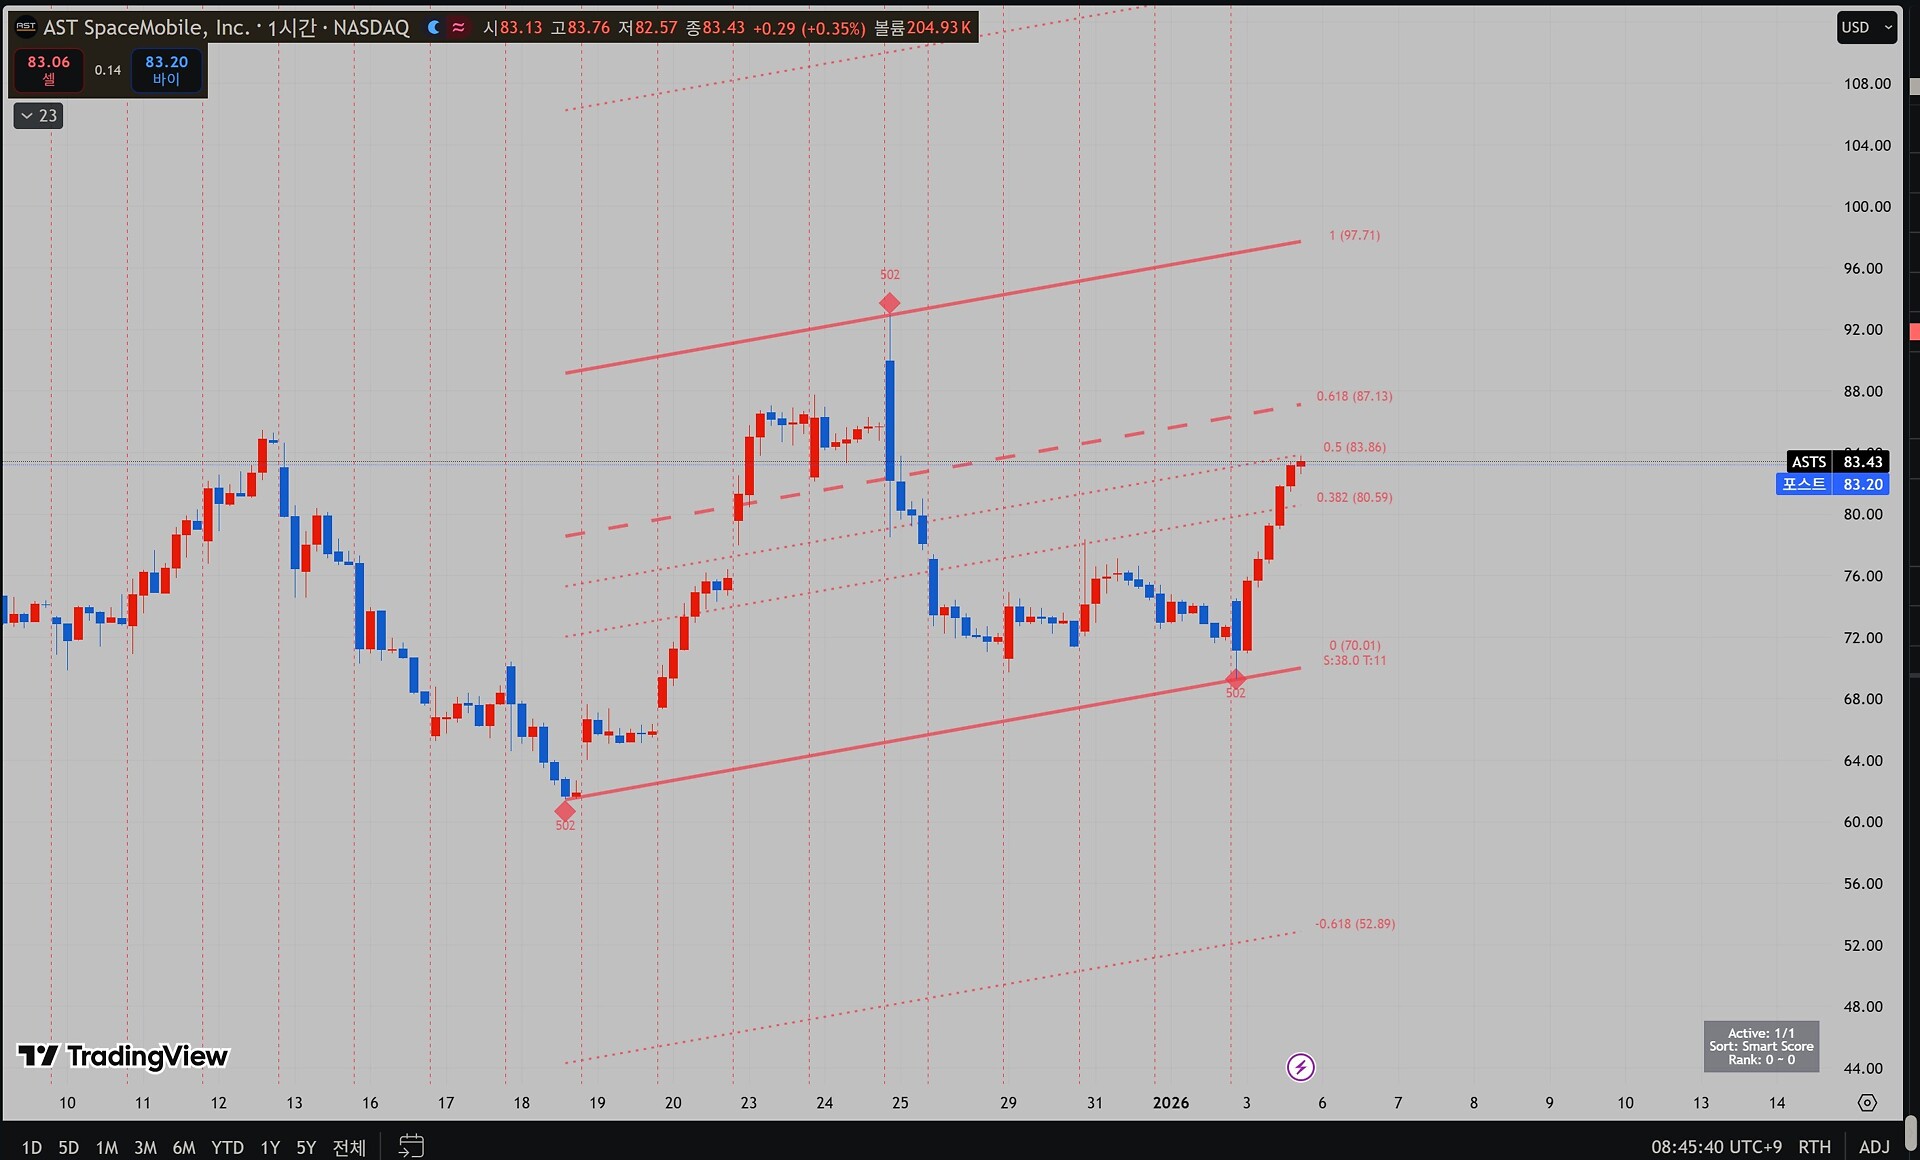Select the diamond marker at channel bottom-left
This screenshot has height=1160, width=1920.
[x=565, y=811]
